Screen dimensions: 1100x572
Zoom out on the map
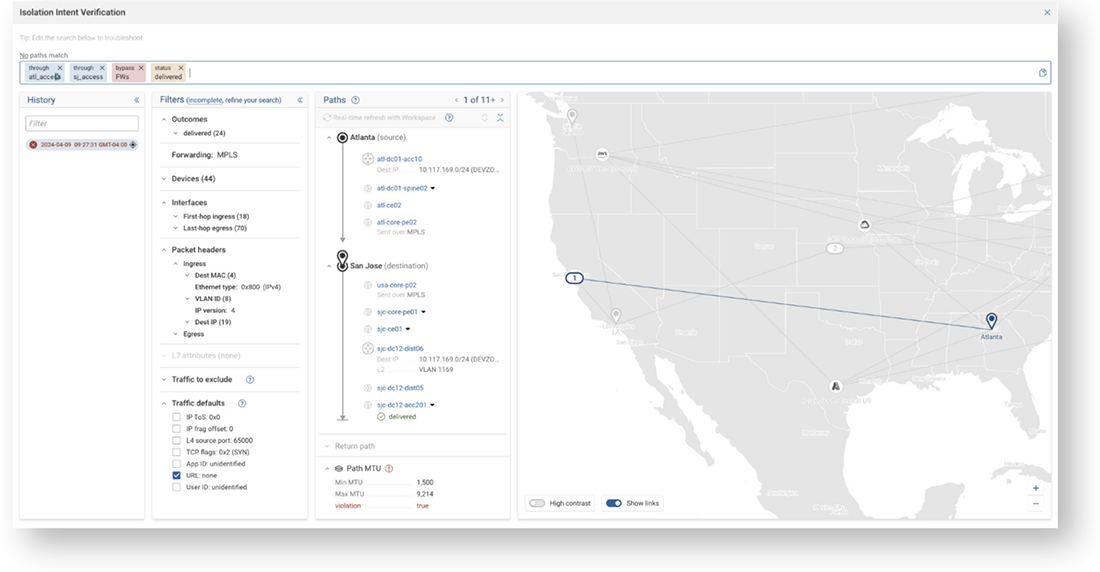(x=1036, y=504)
